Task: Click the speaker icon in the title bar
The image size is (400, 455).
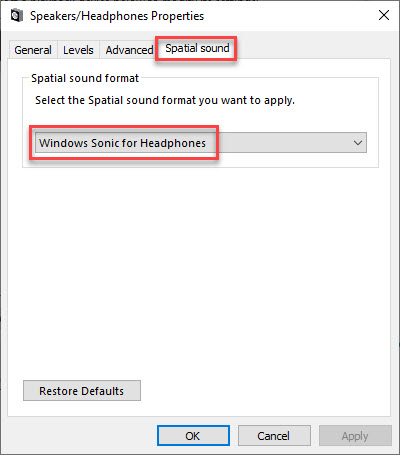Action: point(17,16)
